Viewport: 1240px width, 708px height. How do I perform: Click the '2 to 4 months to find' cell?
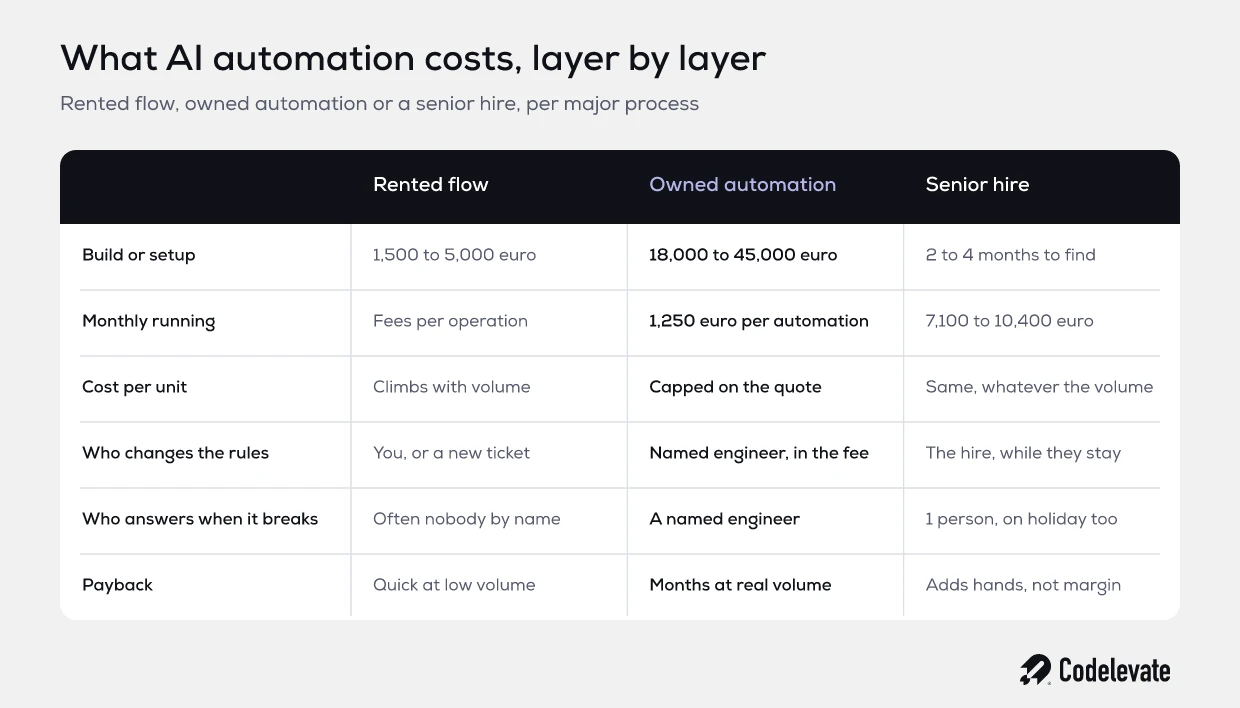pos(1010,255)
